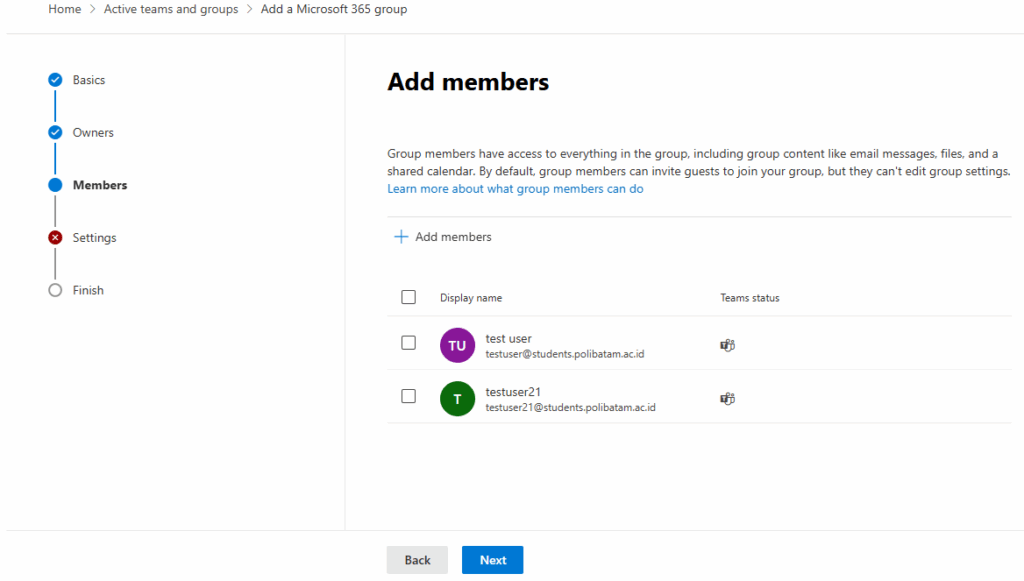Click Teams status icon for test user
The width and height of the screenshot is (1024, 581).
pyautogui.click(x=728, y=346)
